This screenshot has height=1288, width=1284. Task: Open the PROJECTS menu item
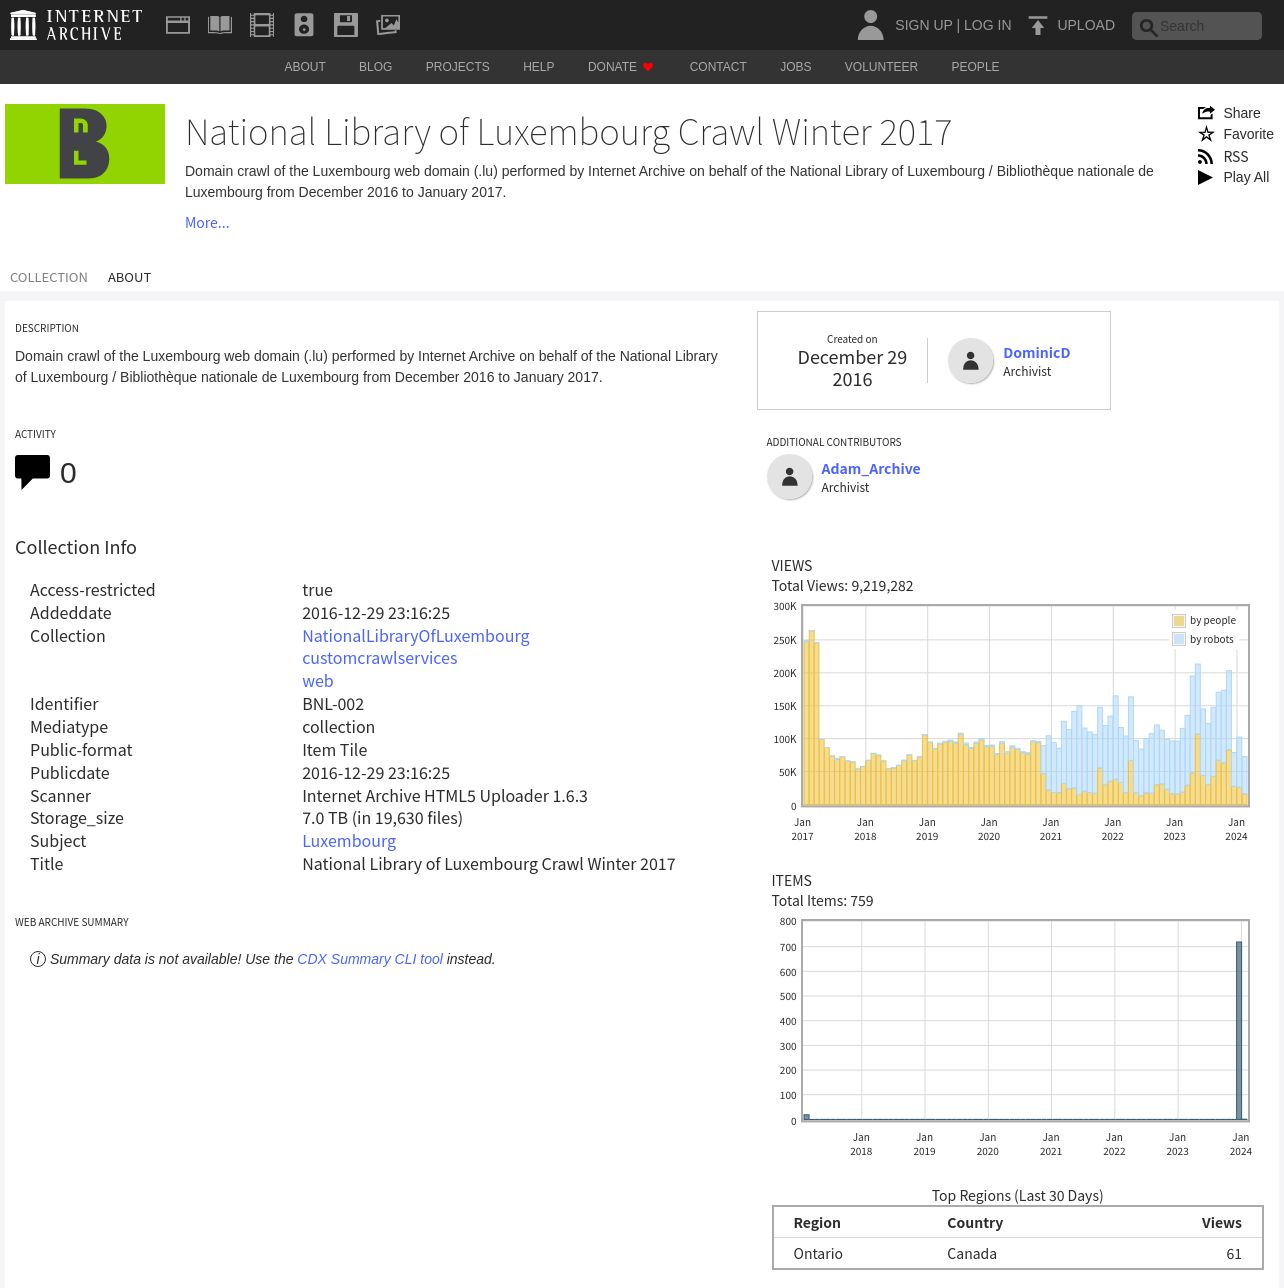[457, 67]
